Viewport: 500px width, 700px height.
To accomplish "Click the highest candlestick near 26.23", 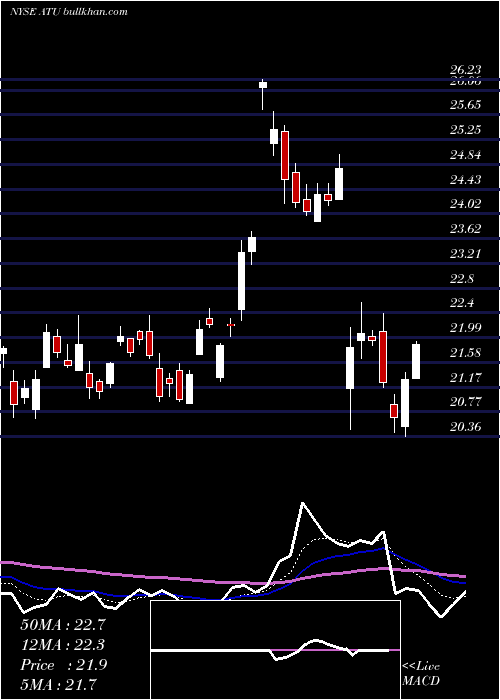I will (263, 94).
